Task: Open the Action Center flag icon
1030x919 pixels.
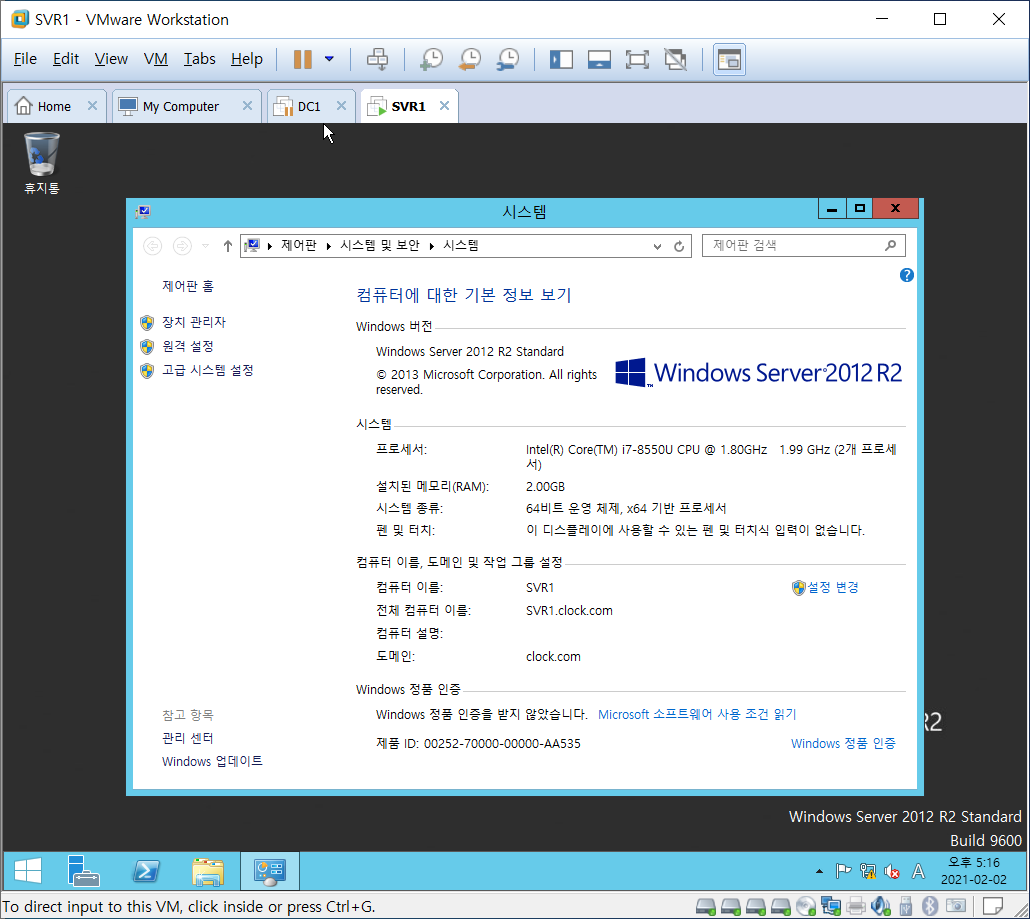Action: 843,872
